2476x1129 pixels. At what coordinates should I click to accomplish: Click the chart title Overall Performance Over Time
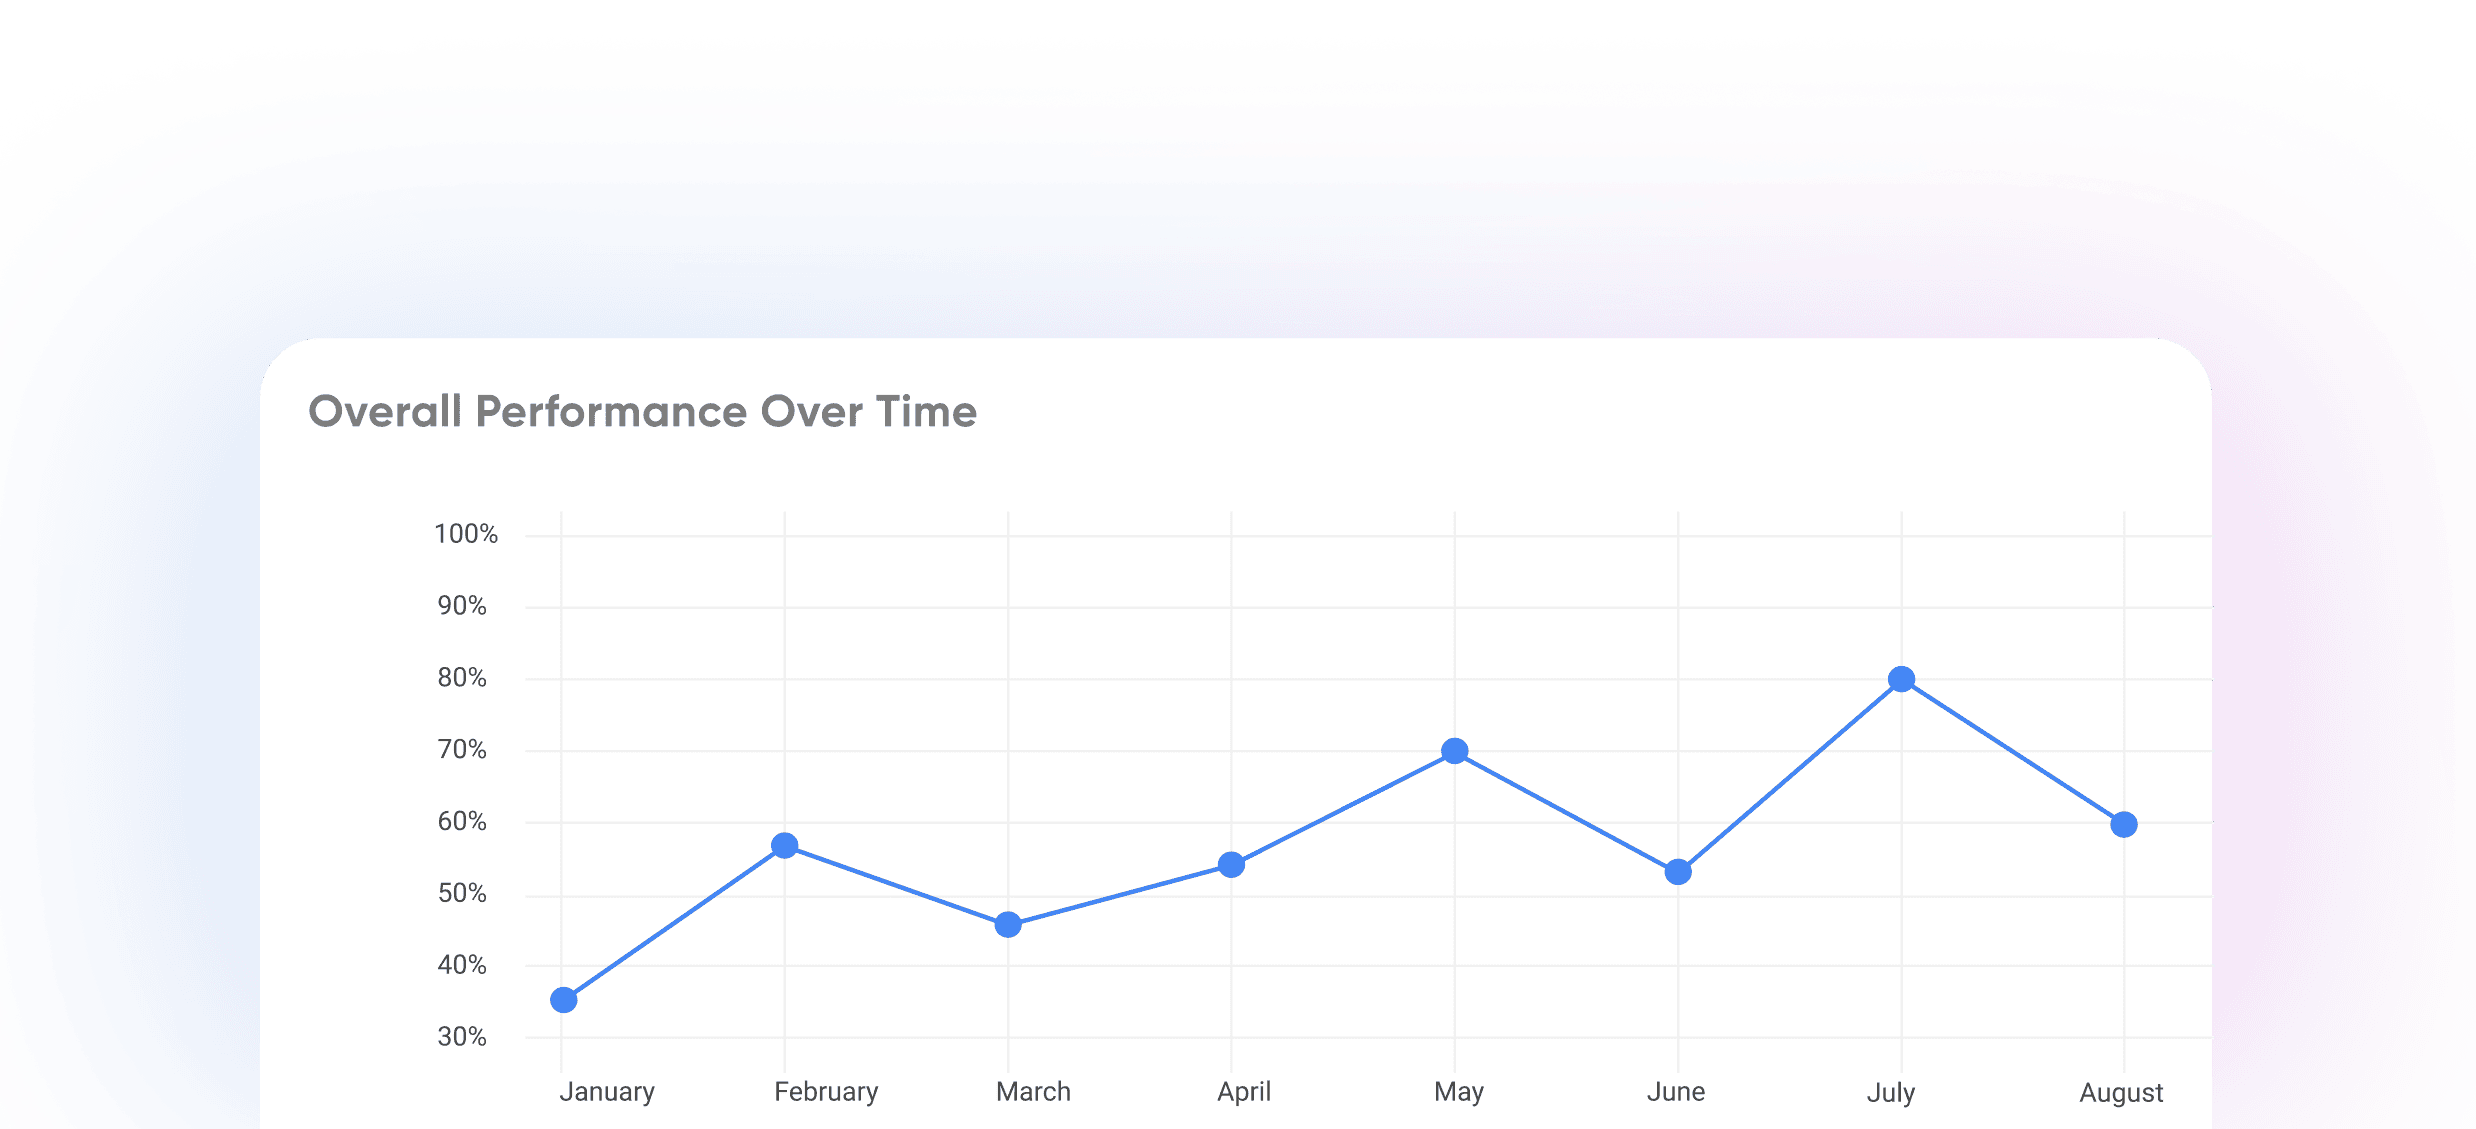pyautogui.click(x=646, y=411)
